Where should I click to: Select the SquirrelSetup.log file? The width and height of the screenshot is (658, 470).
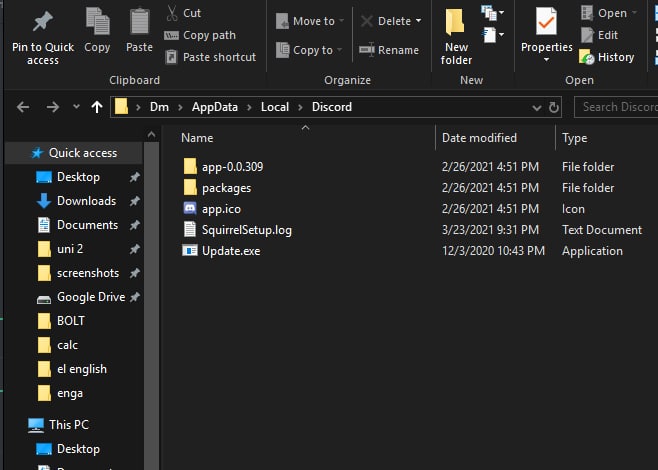(237, 230)
